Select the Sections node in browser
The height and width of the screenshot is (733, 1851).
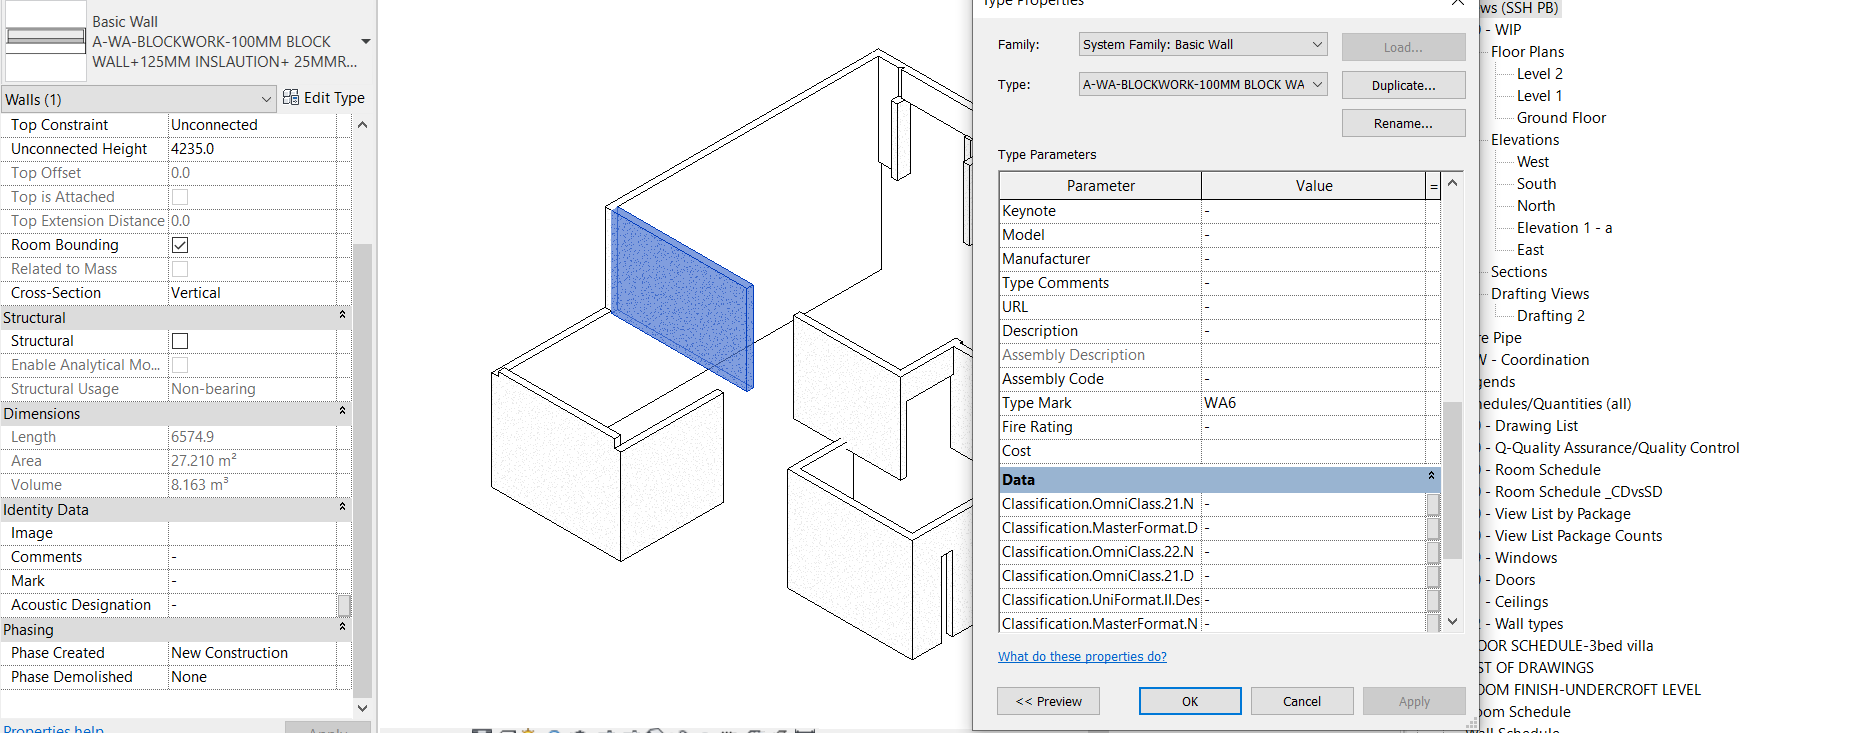pos(1518,272)
